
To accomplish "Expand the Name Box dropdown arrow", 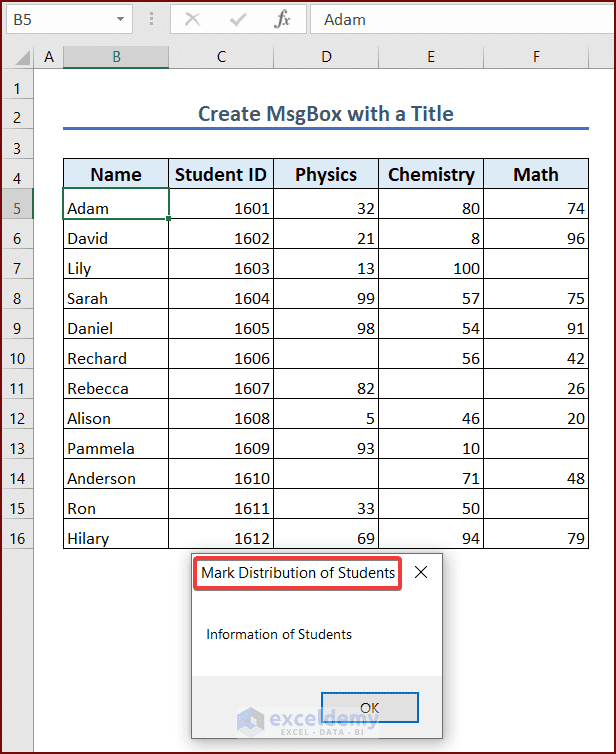I will tap(120, 20).
